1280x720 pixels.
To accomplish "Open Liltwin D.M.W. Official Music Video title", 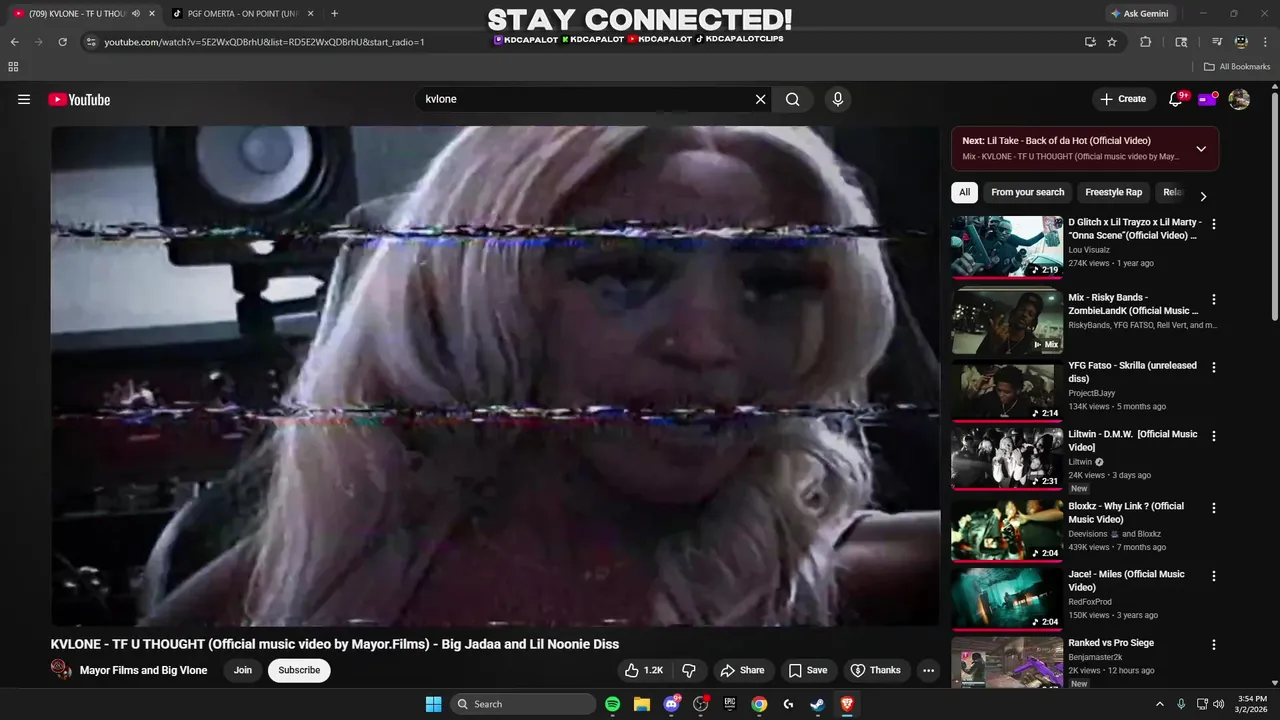I will pos(1132,440).
